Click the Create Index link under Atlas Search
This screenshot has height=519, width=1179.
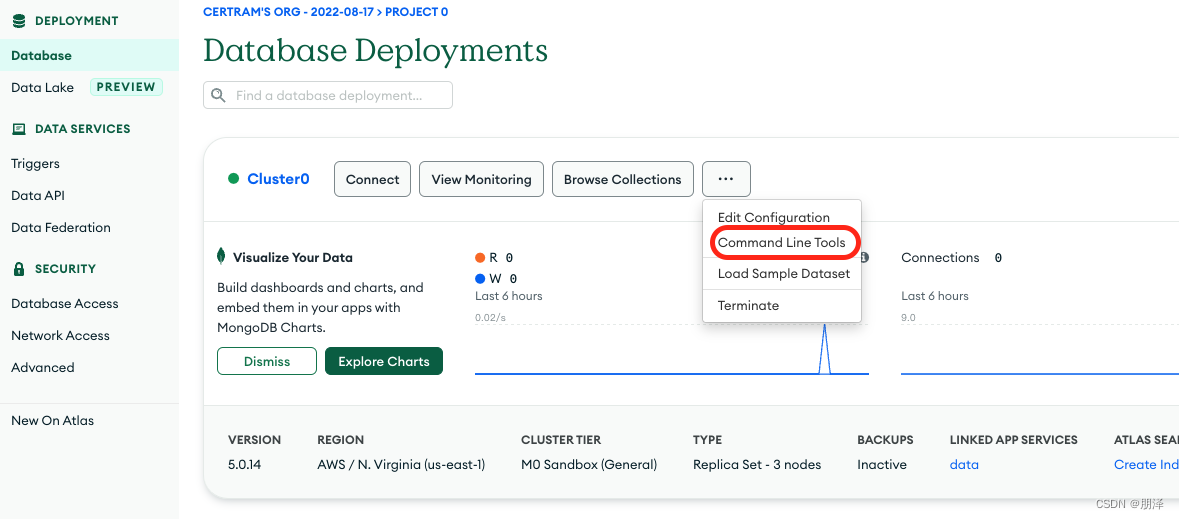click(1146, 465)
